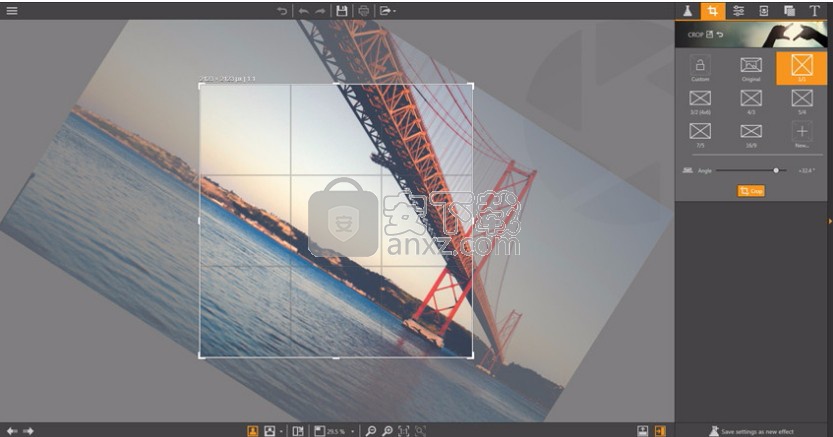
Task: Redo the action in the top toolbar
Action: [320, 11]
